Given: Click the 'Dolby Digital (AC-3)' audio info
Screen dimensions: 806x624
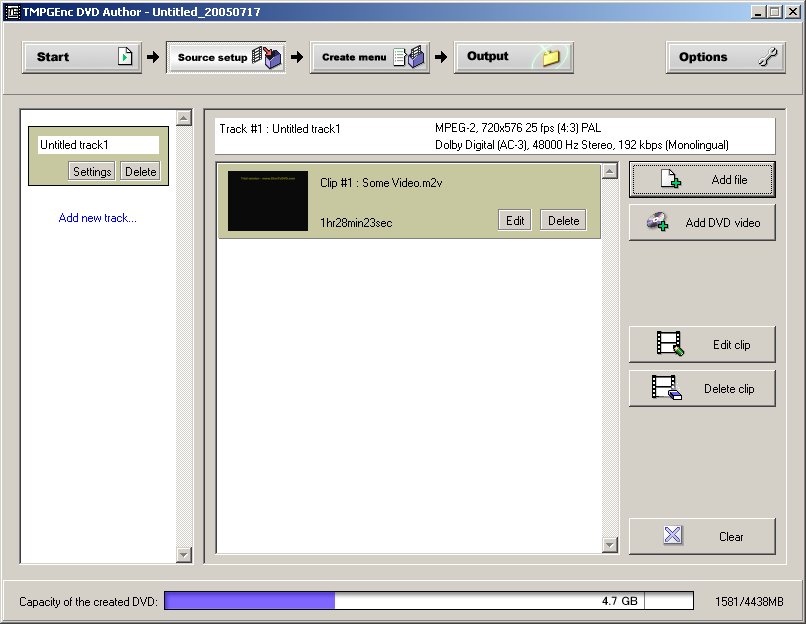Looking at the screenshot, I should 581,145.
